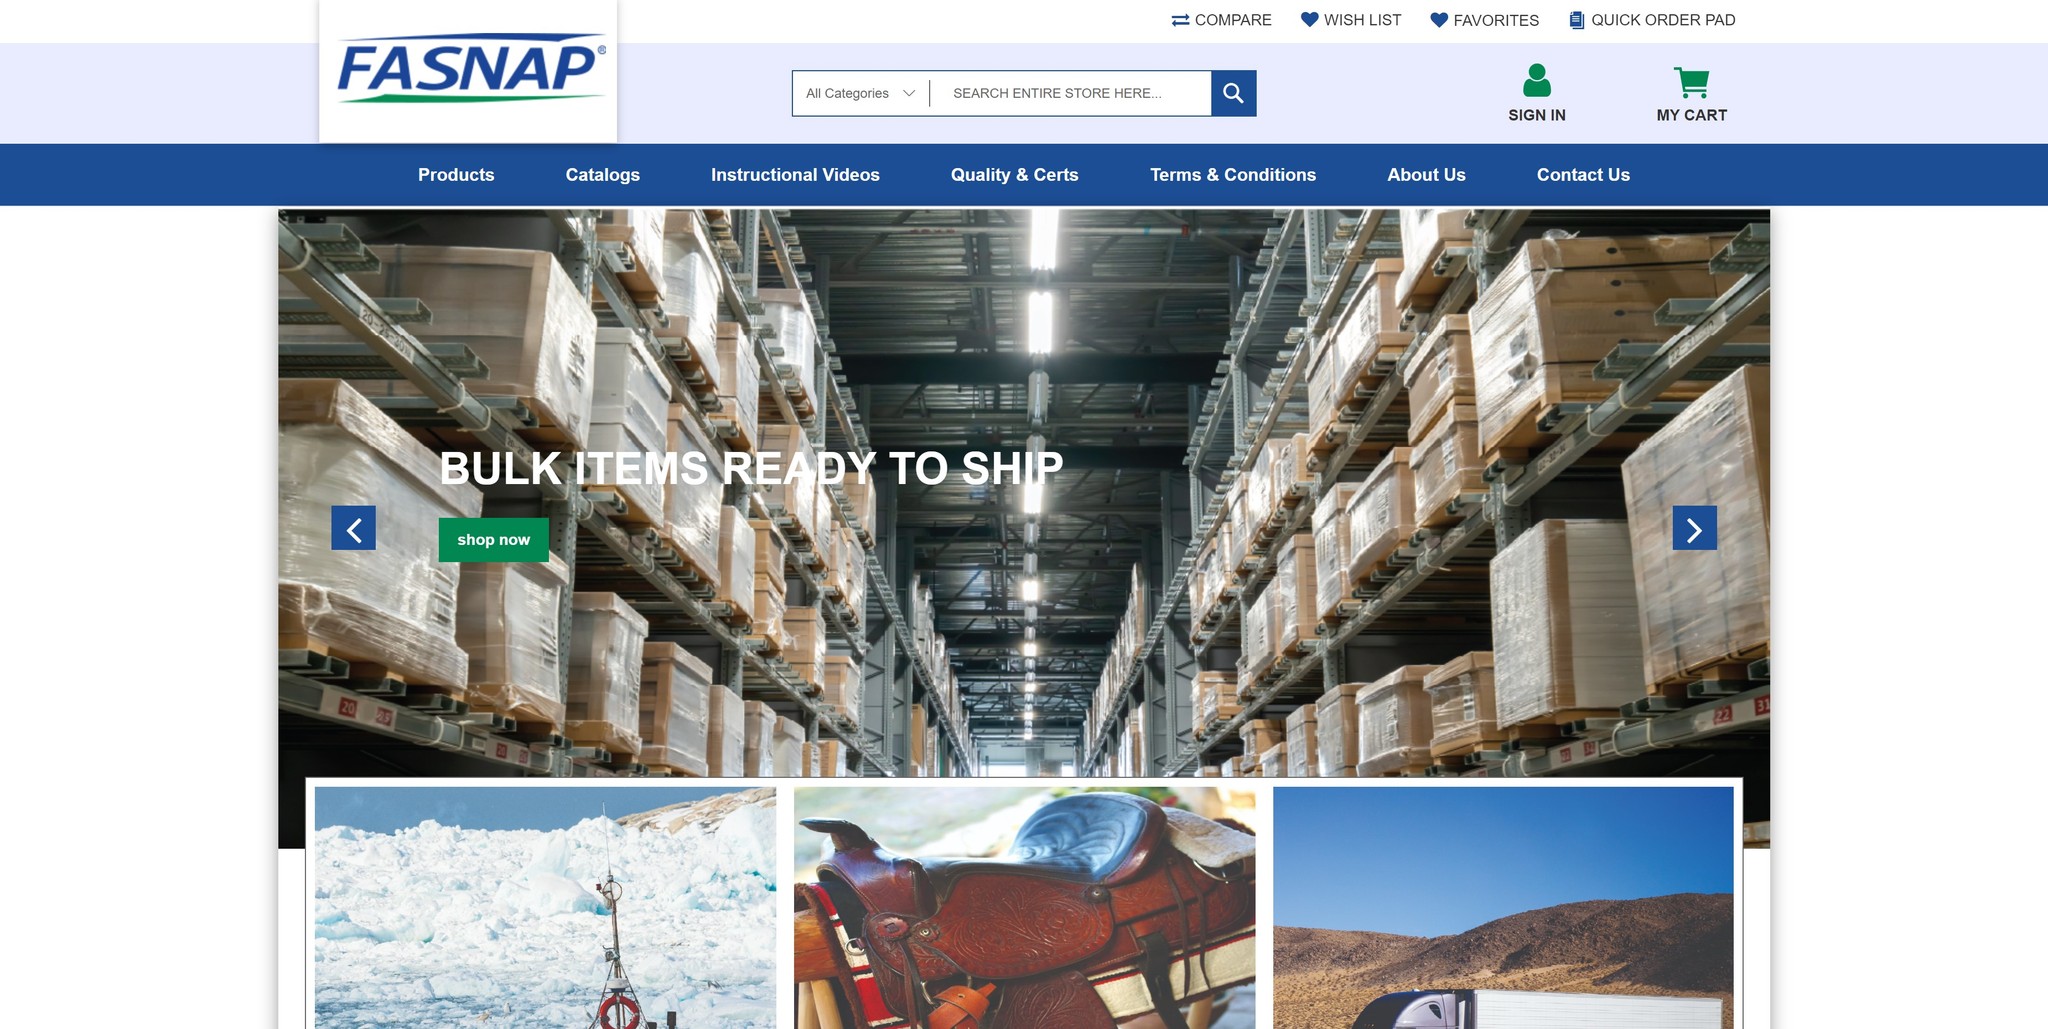Open the Catalogs menu item
2048x1029 pixels.
tap(603, 175)
